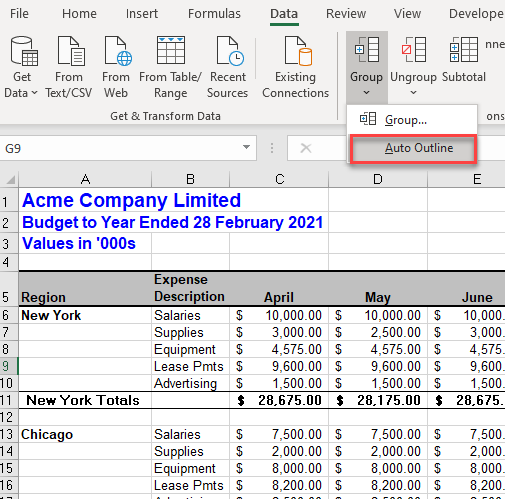Click the Values in '000s cell
The image size is (505, 499).
85,243
